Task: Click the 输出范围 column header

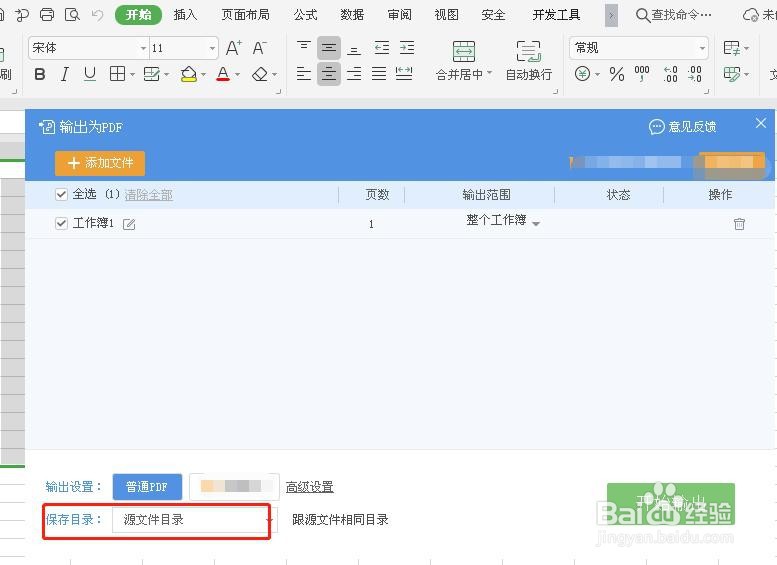Action: [x=486, y=195]
